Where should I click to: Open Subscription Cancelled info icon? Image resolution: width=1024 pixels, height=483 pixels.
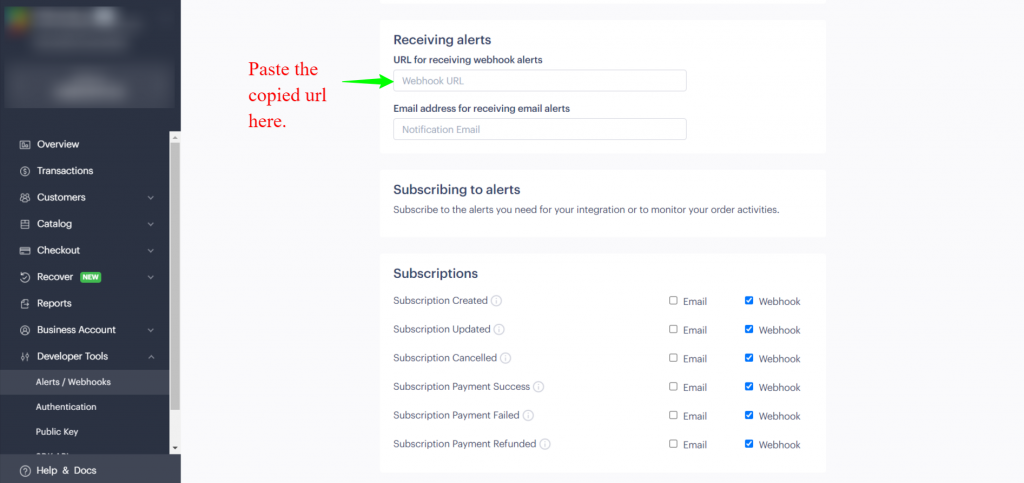point(505,358)
